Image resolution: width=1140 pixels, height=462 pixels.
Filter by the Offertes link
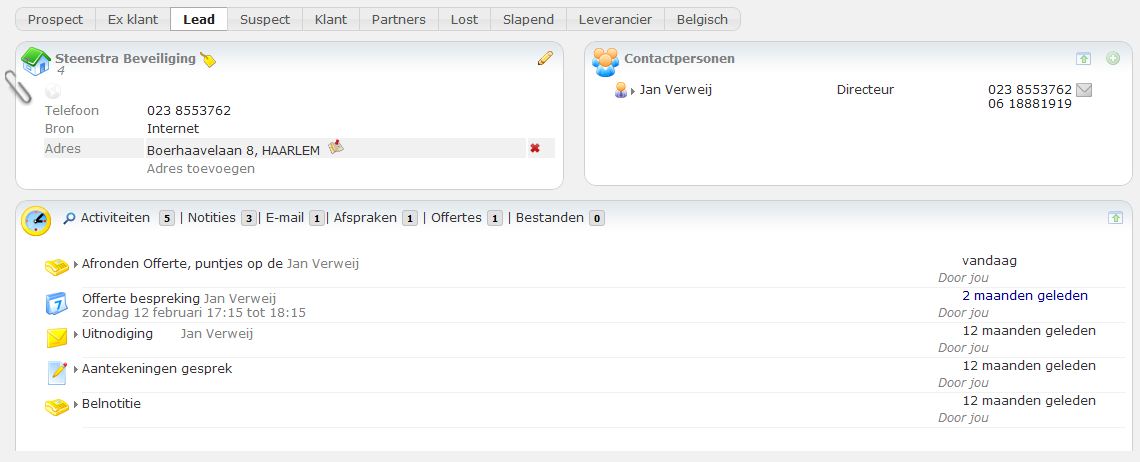click(x=457, y=218)
